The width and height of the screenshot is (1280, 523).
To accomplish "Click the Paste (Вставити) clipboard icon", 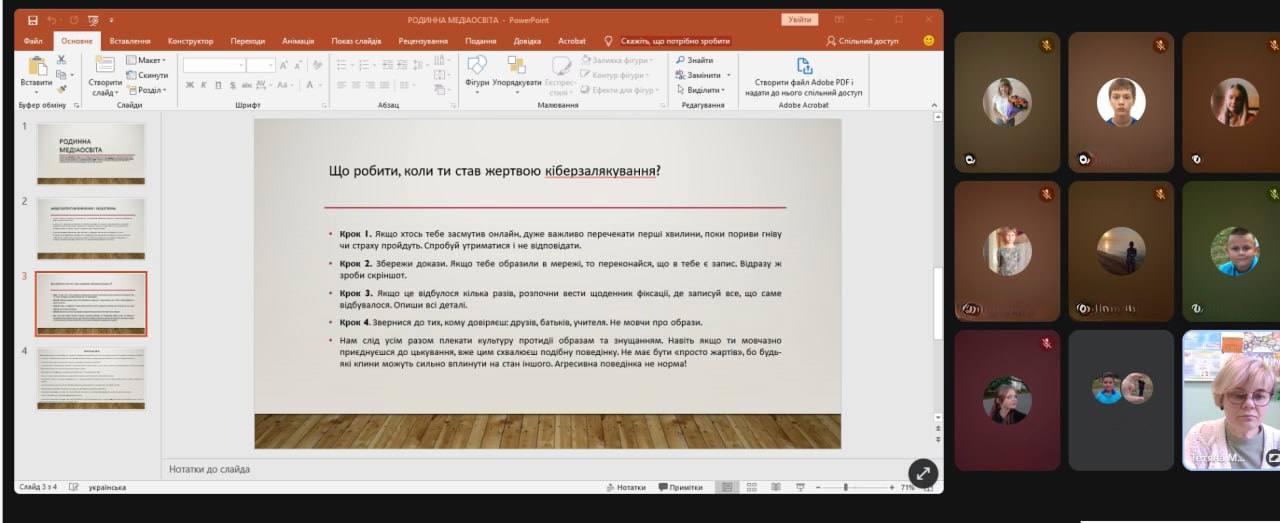I will [x=37, y=70].
